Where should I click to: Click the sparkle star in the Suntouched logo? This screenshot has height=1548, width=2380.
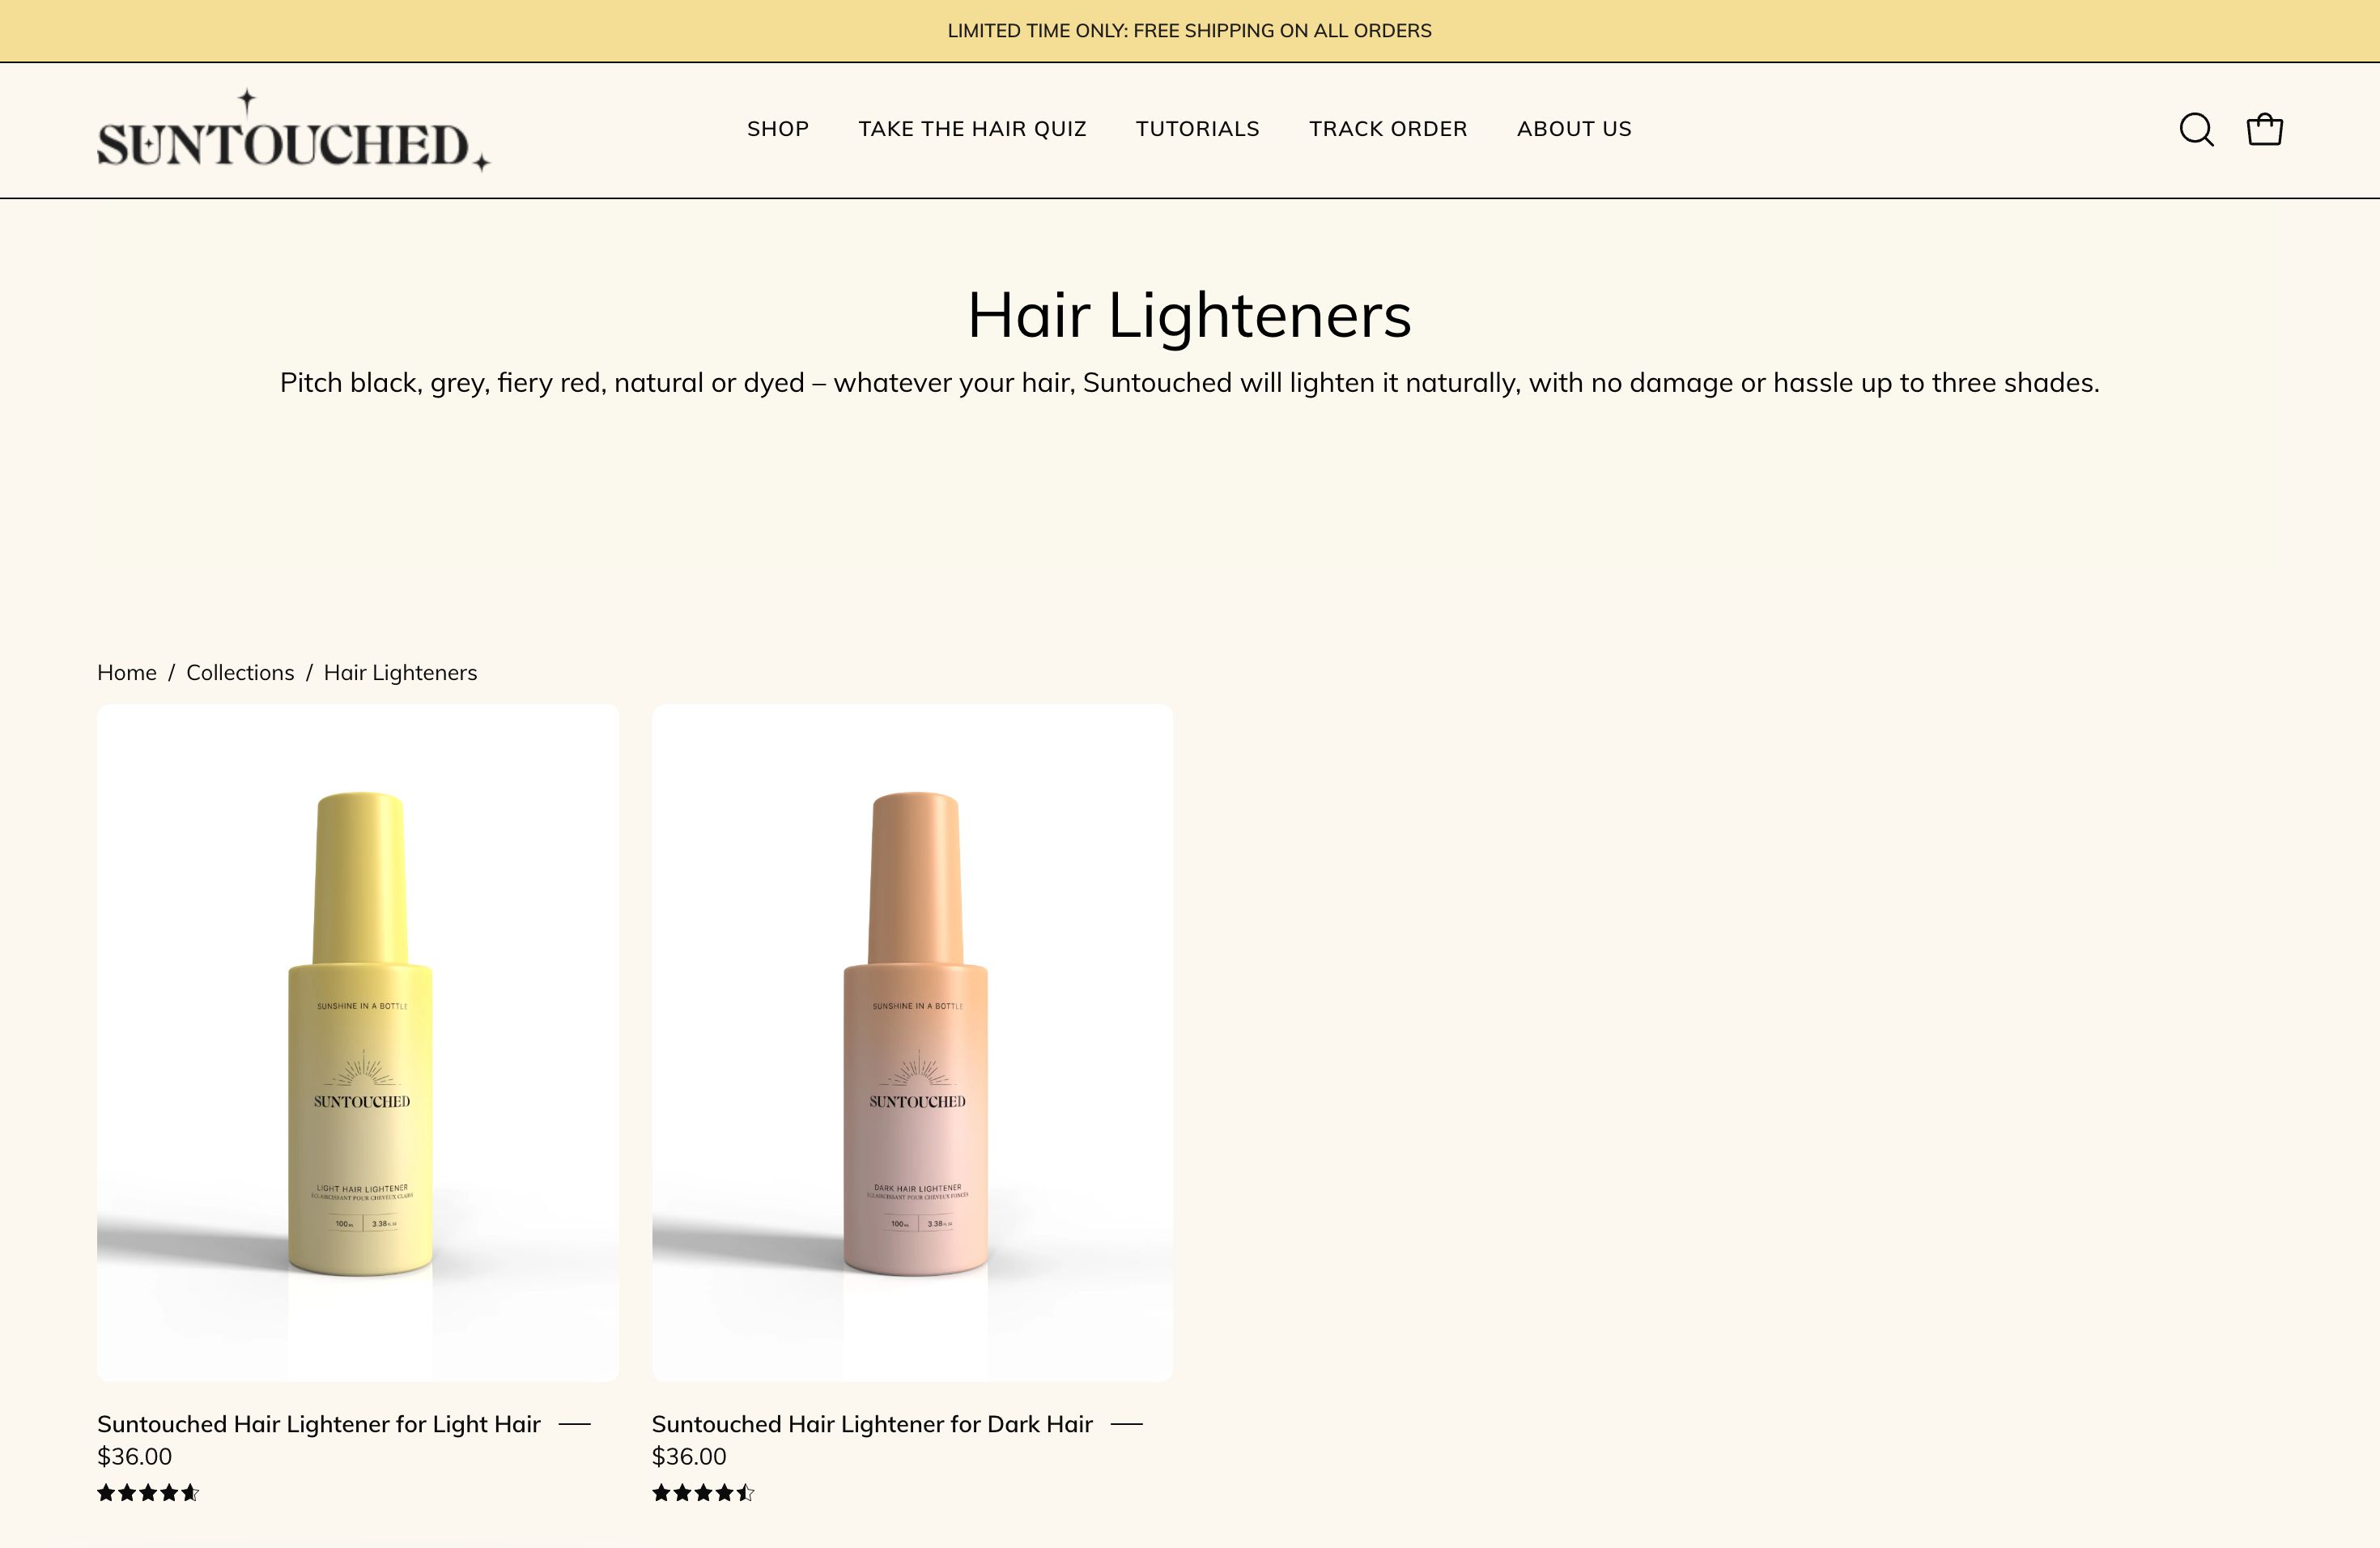click(245, 99)
